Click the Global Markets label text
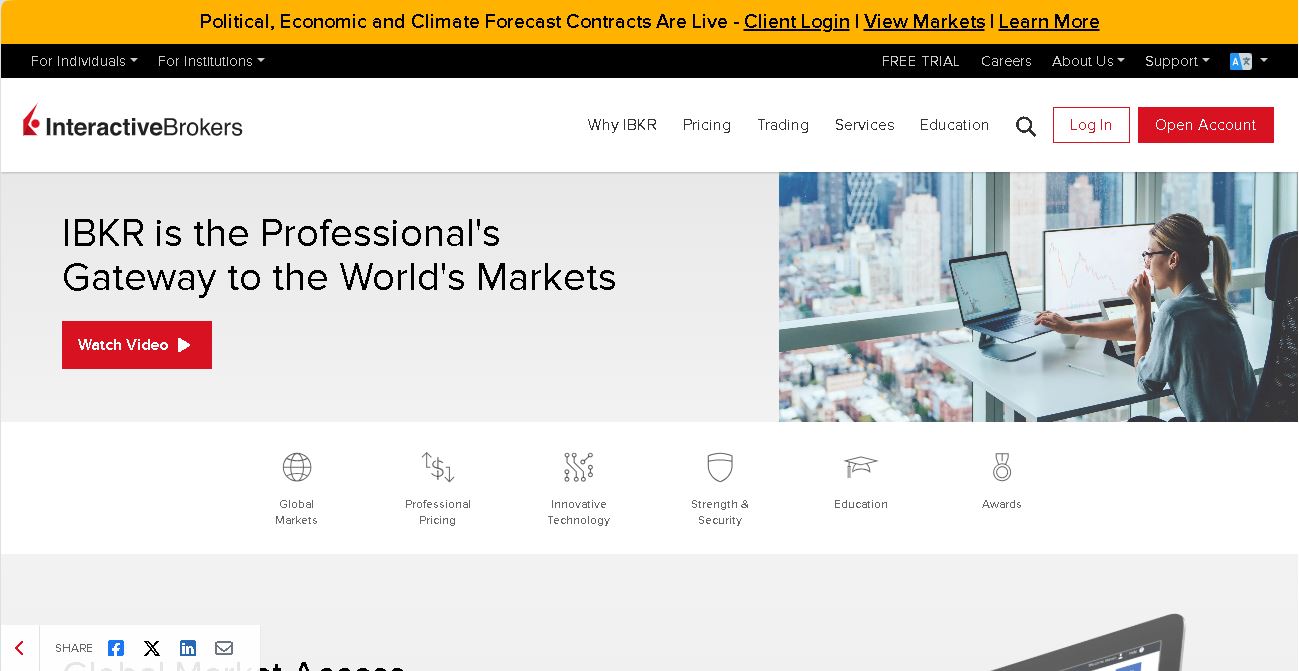Image resolution: width=1299 pixels, height=671 pixels. 297,512
